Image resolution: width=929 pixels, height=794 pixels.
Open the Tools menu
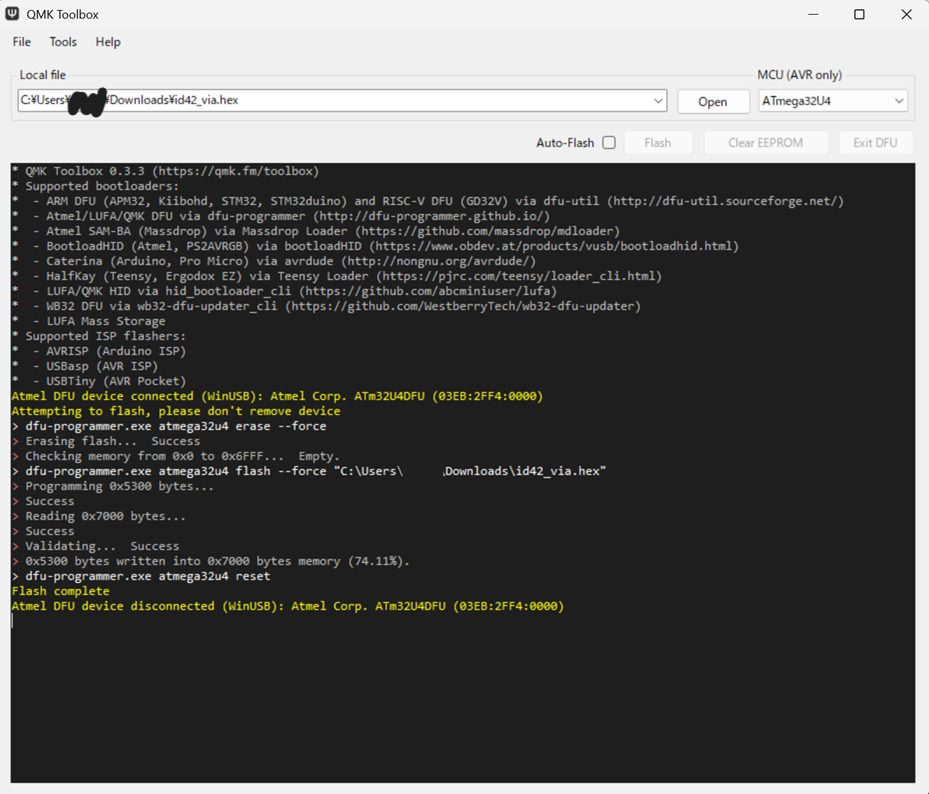[x=63, y=42]
